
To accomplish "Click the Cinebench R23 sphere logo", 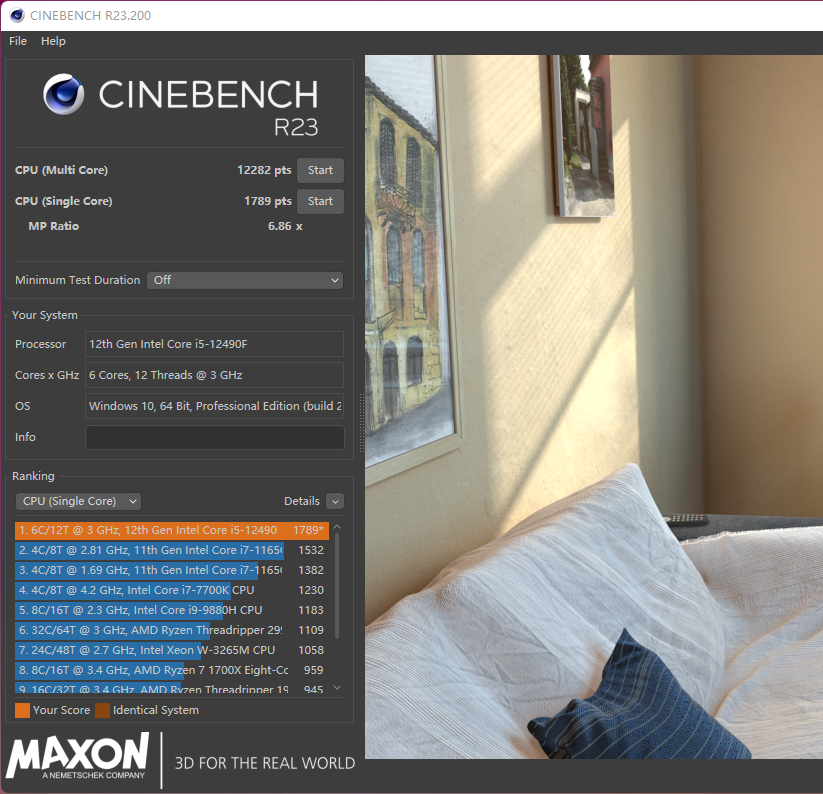I will [x=64, y=94].
